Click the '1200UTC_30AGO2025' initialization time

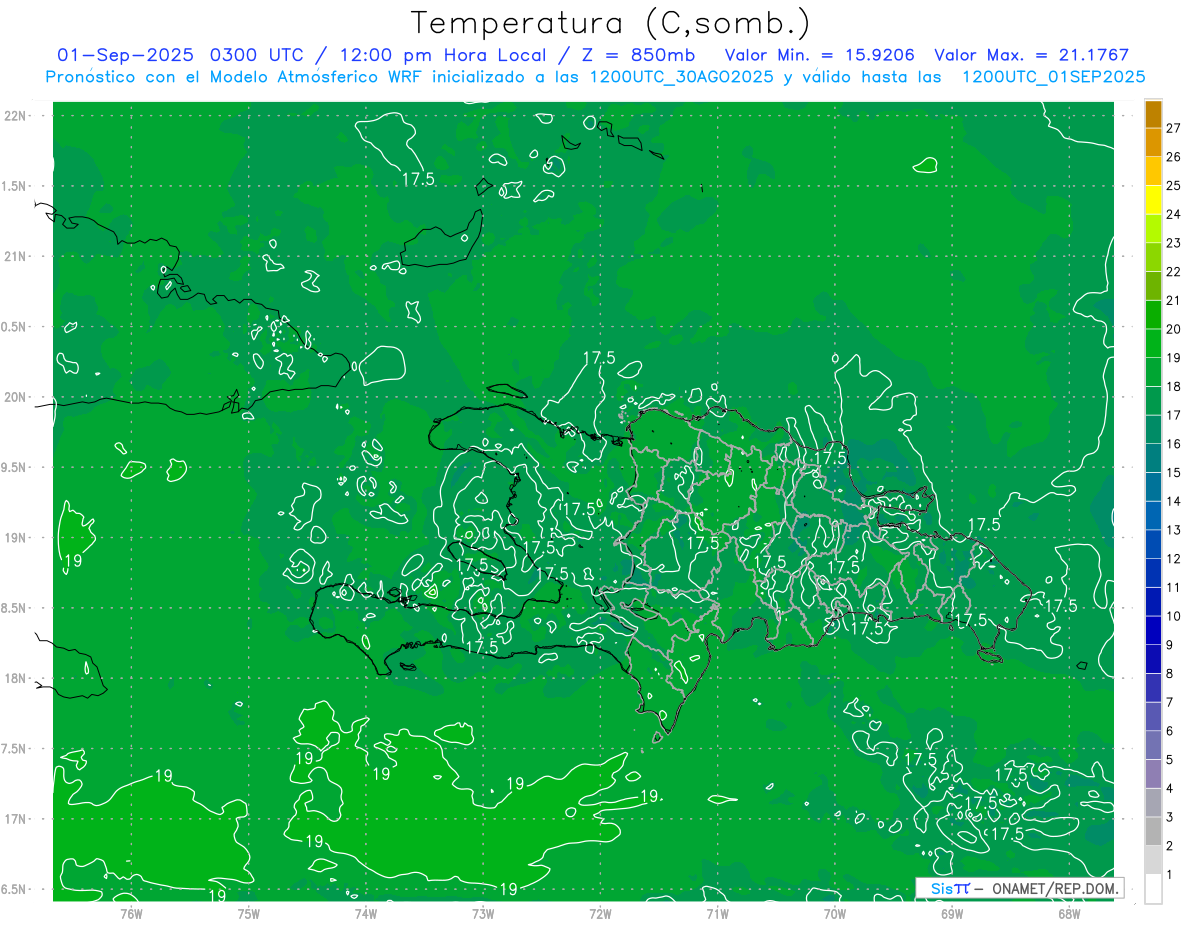point(680,77)
